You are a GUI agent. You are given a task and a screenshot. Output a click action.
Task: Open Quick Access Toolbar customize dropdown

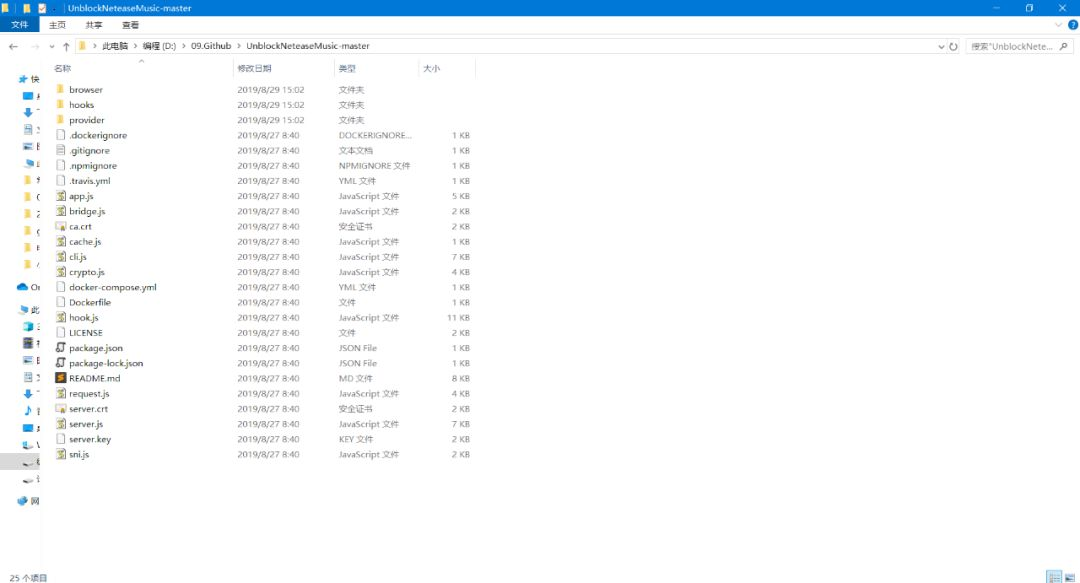(x=54, y=8)
